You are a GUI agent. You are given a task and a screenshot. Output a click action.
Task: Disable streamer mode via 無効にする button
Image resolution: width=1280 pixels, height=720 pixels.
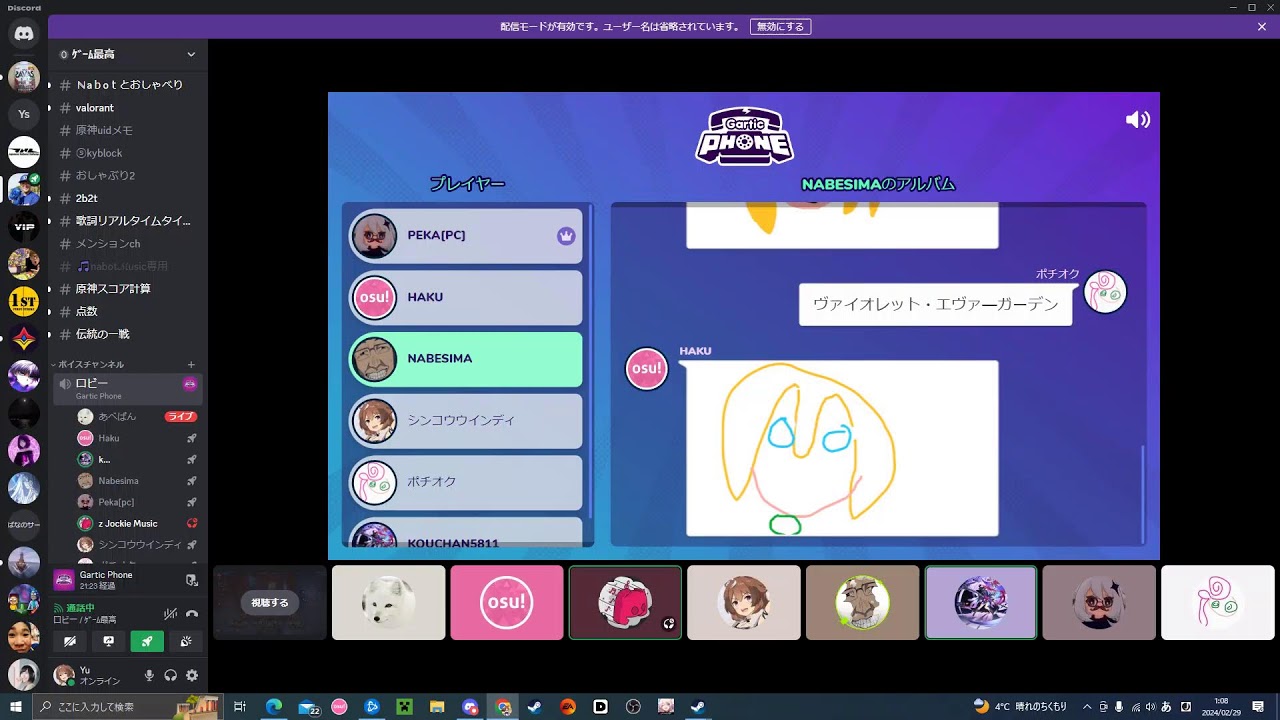click(780, 27)
